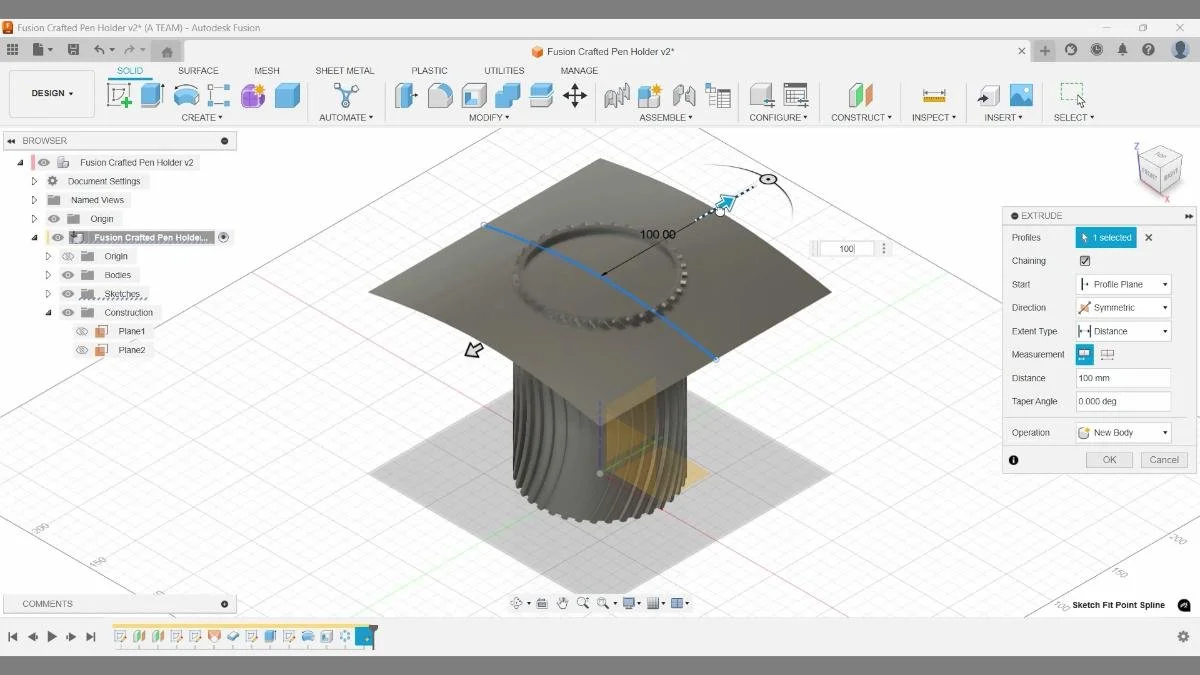
Task: Click the Distance field showing 100 mm
Action: 1122,377
